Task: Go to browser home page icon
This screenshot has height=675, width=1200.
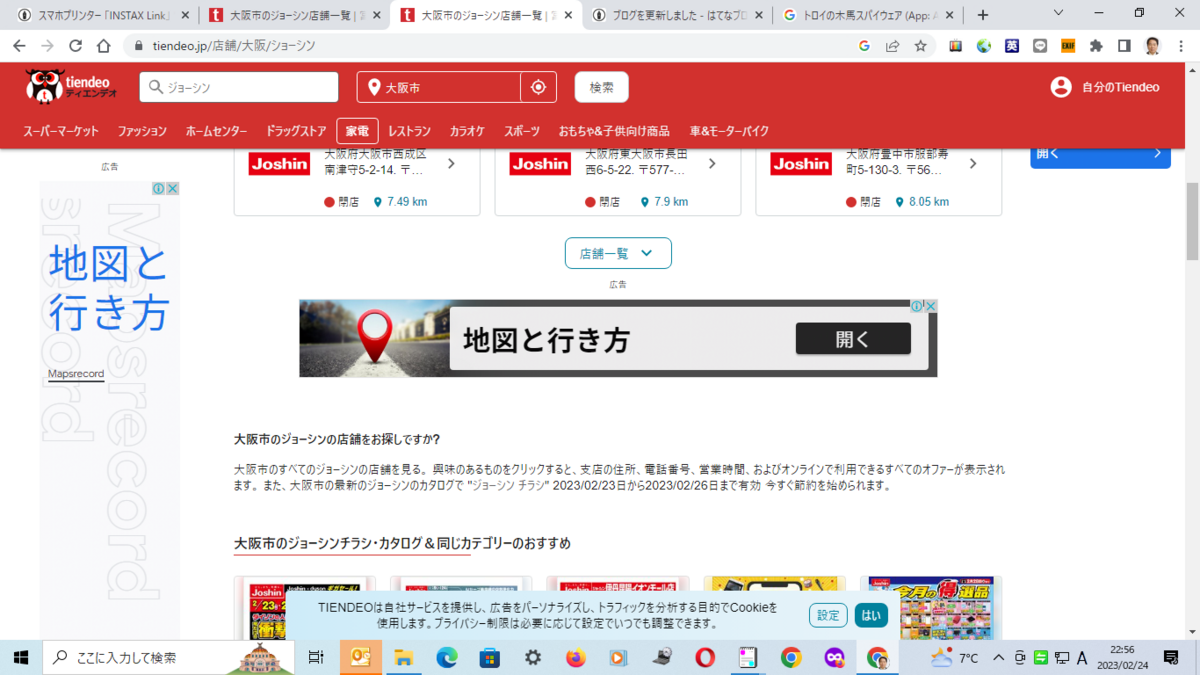Action: click(x=103, y=46)
